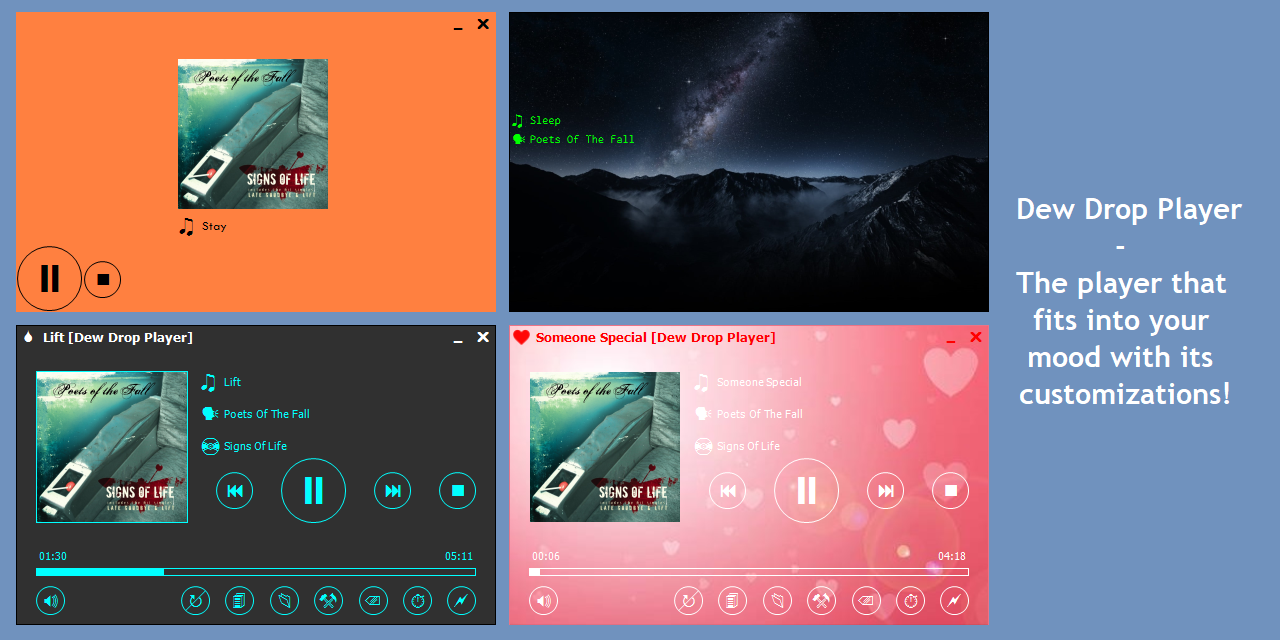Open the playlist in the dark player
The image size is (1280, 640).
tap(239, 601)
